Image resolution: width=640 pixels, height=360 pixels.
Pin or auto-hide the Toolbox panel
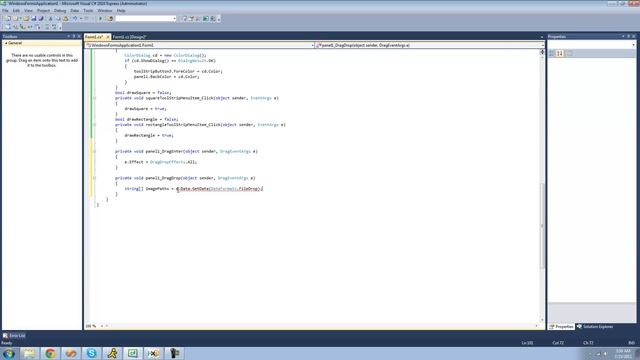coord(74,36)
